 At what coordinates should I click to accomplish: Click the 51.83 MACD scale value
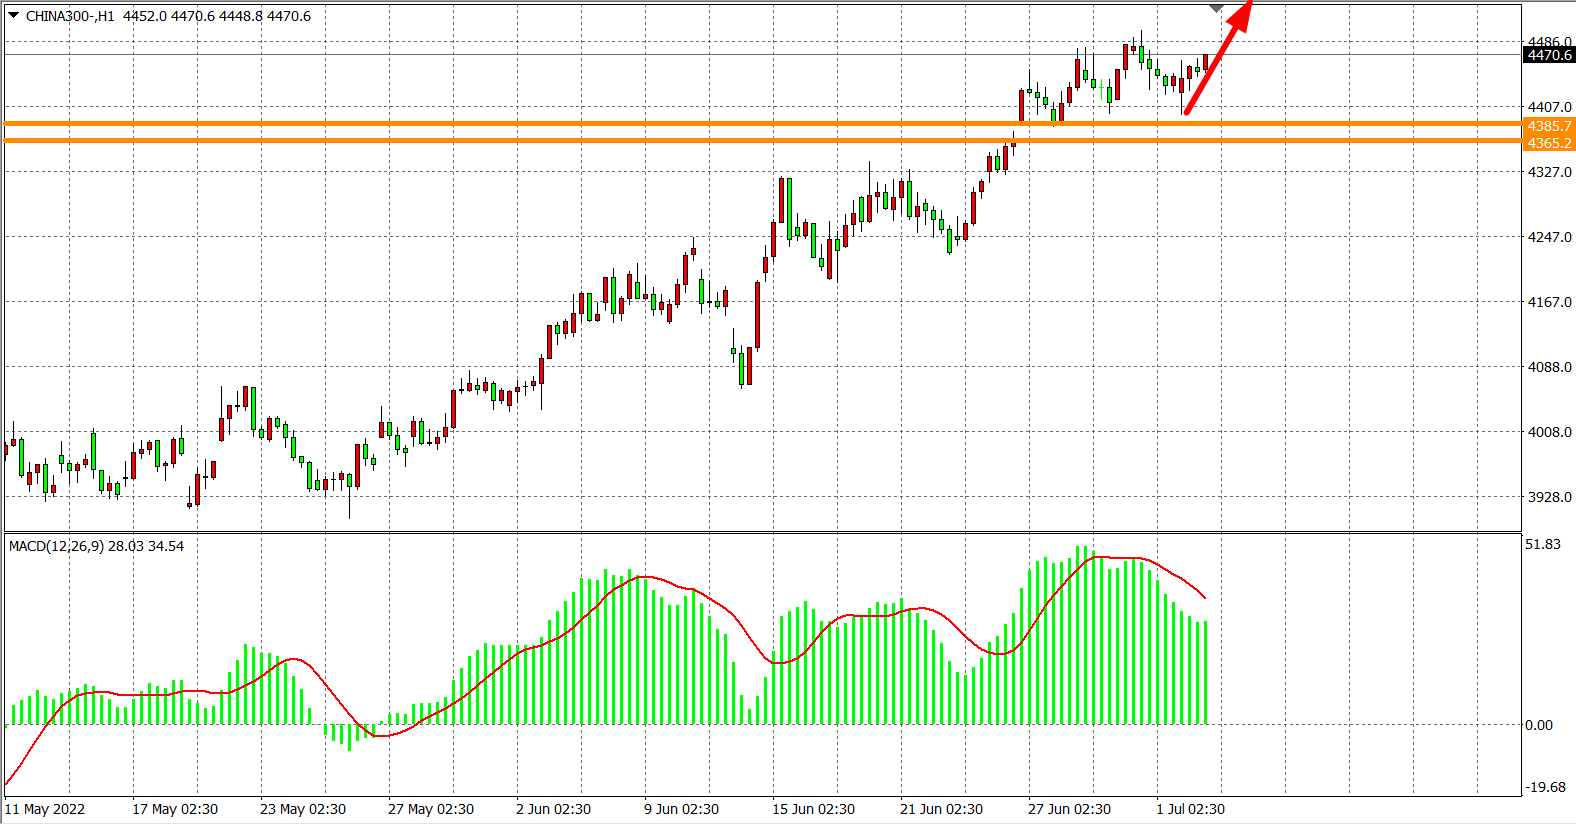click(x=1542, y=544)
